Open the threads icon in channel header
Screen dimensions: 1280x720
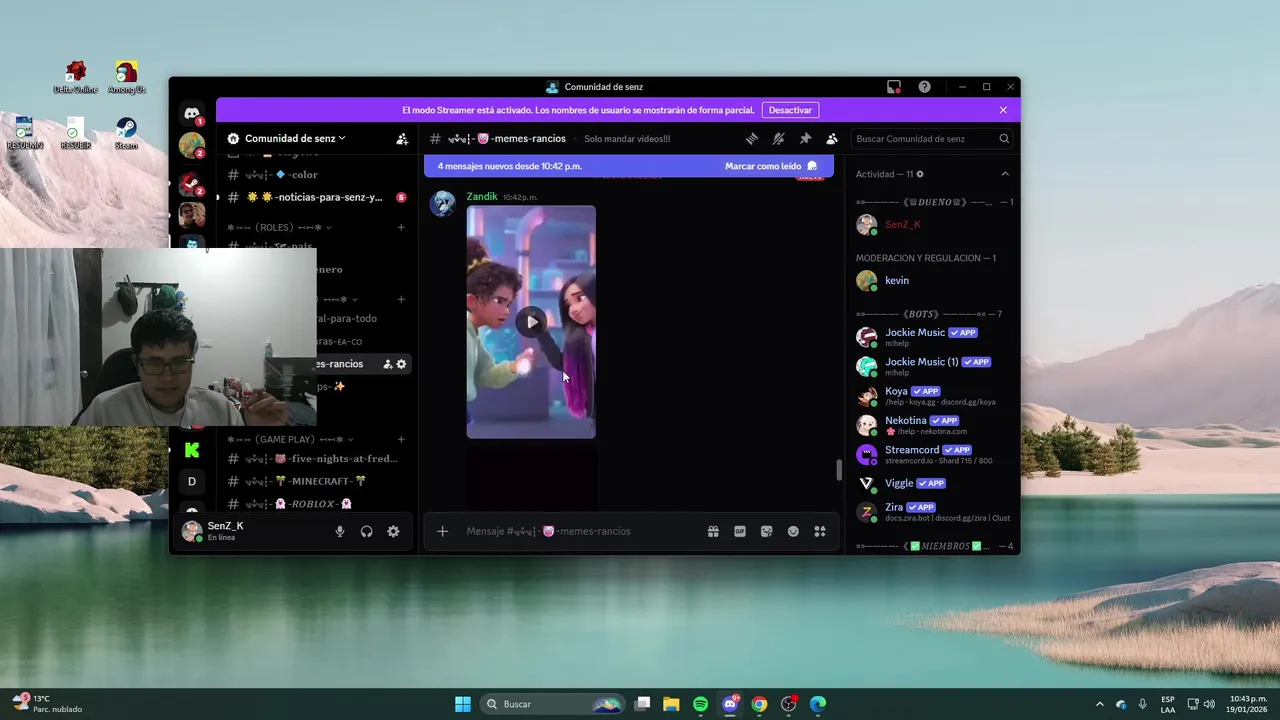752,139
